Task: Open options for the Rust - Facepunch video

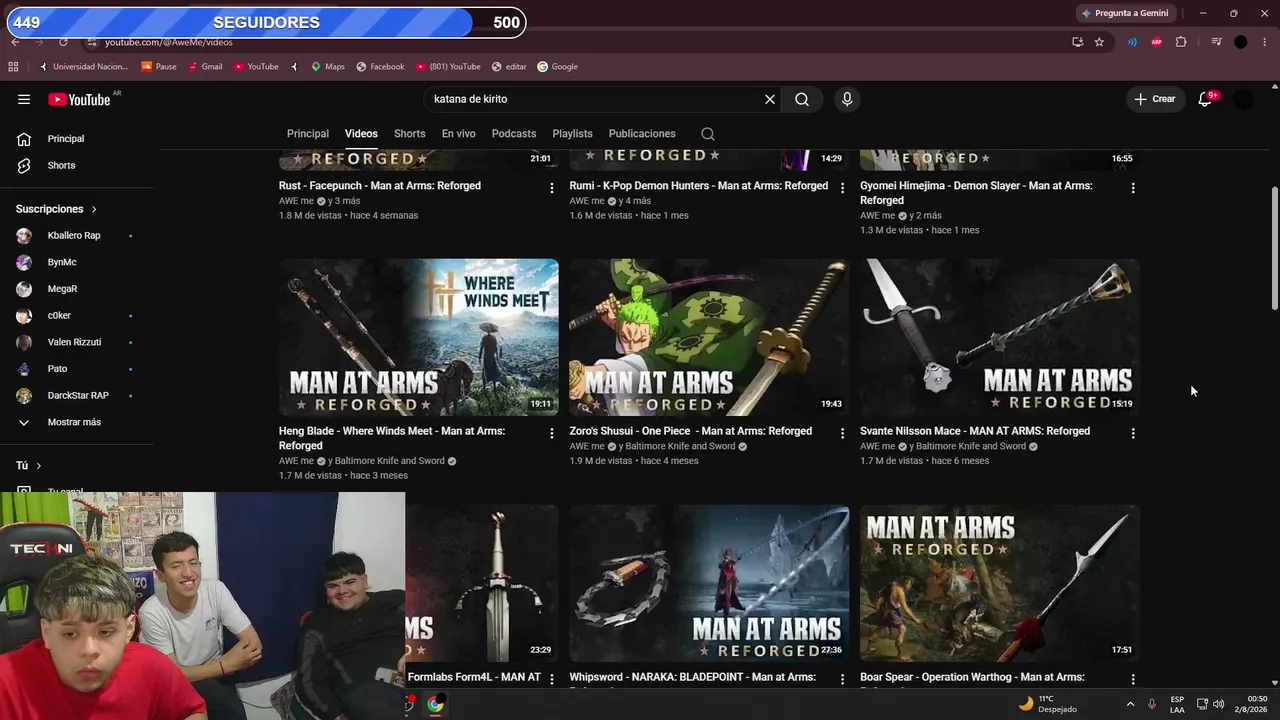Action: point(551,187)
